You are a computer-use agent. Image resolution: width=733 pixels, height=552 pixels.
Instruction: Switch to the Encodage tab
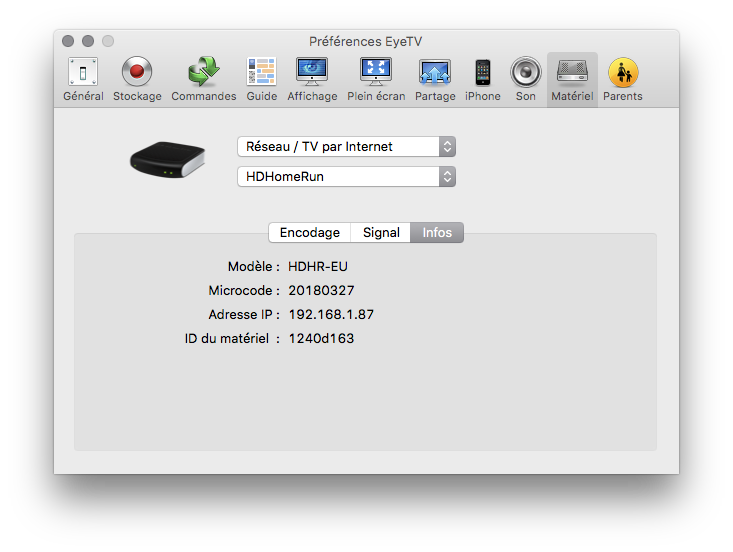tap(309, 232)
